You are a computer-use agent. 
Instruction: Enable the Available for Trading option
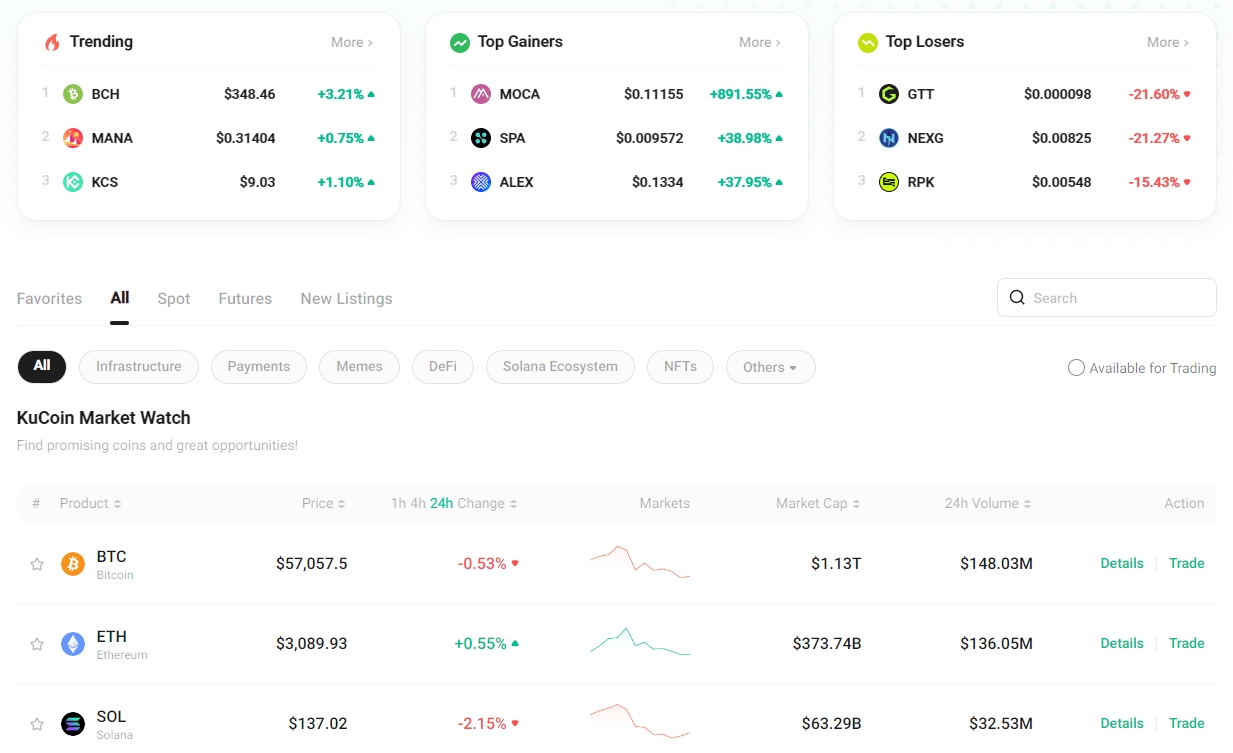coord(1076,368)
